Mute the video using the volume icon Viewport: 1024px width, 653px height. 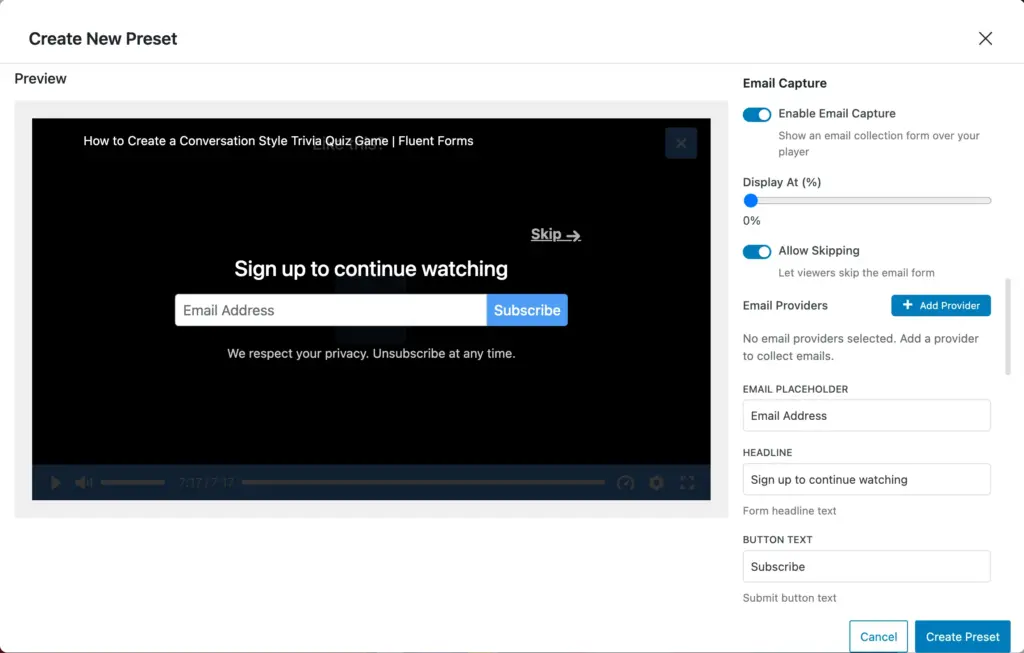point(85,482)
